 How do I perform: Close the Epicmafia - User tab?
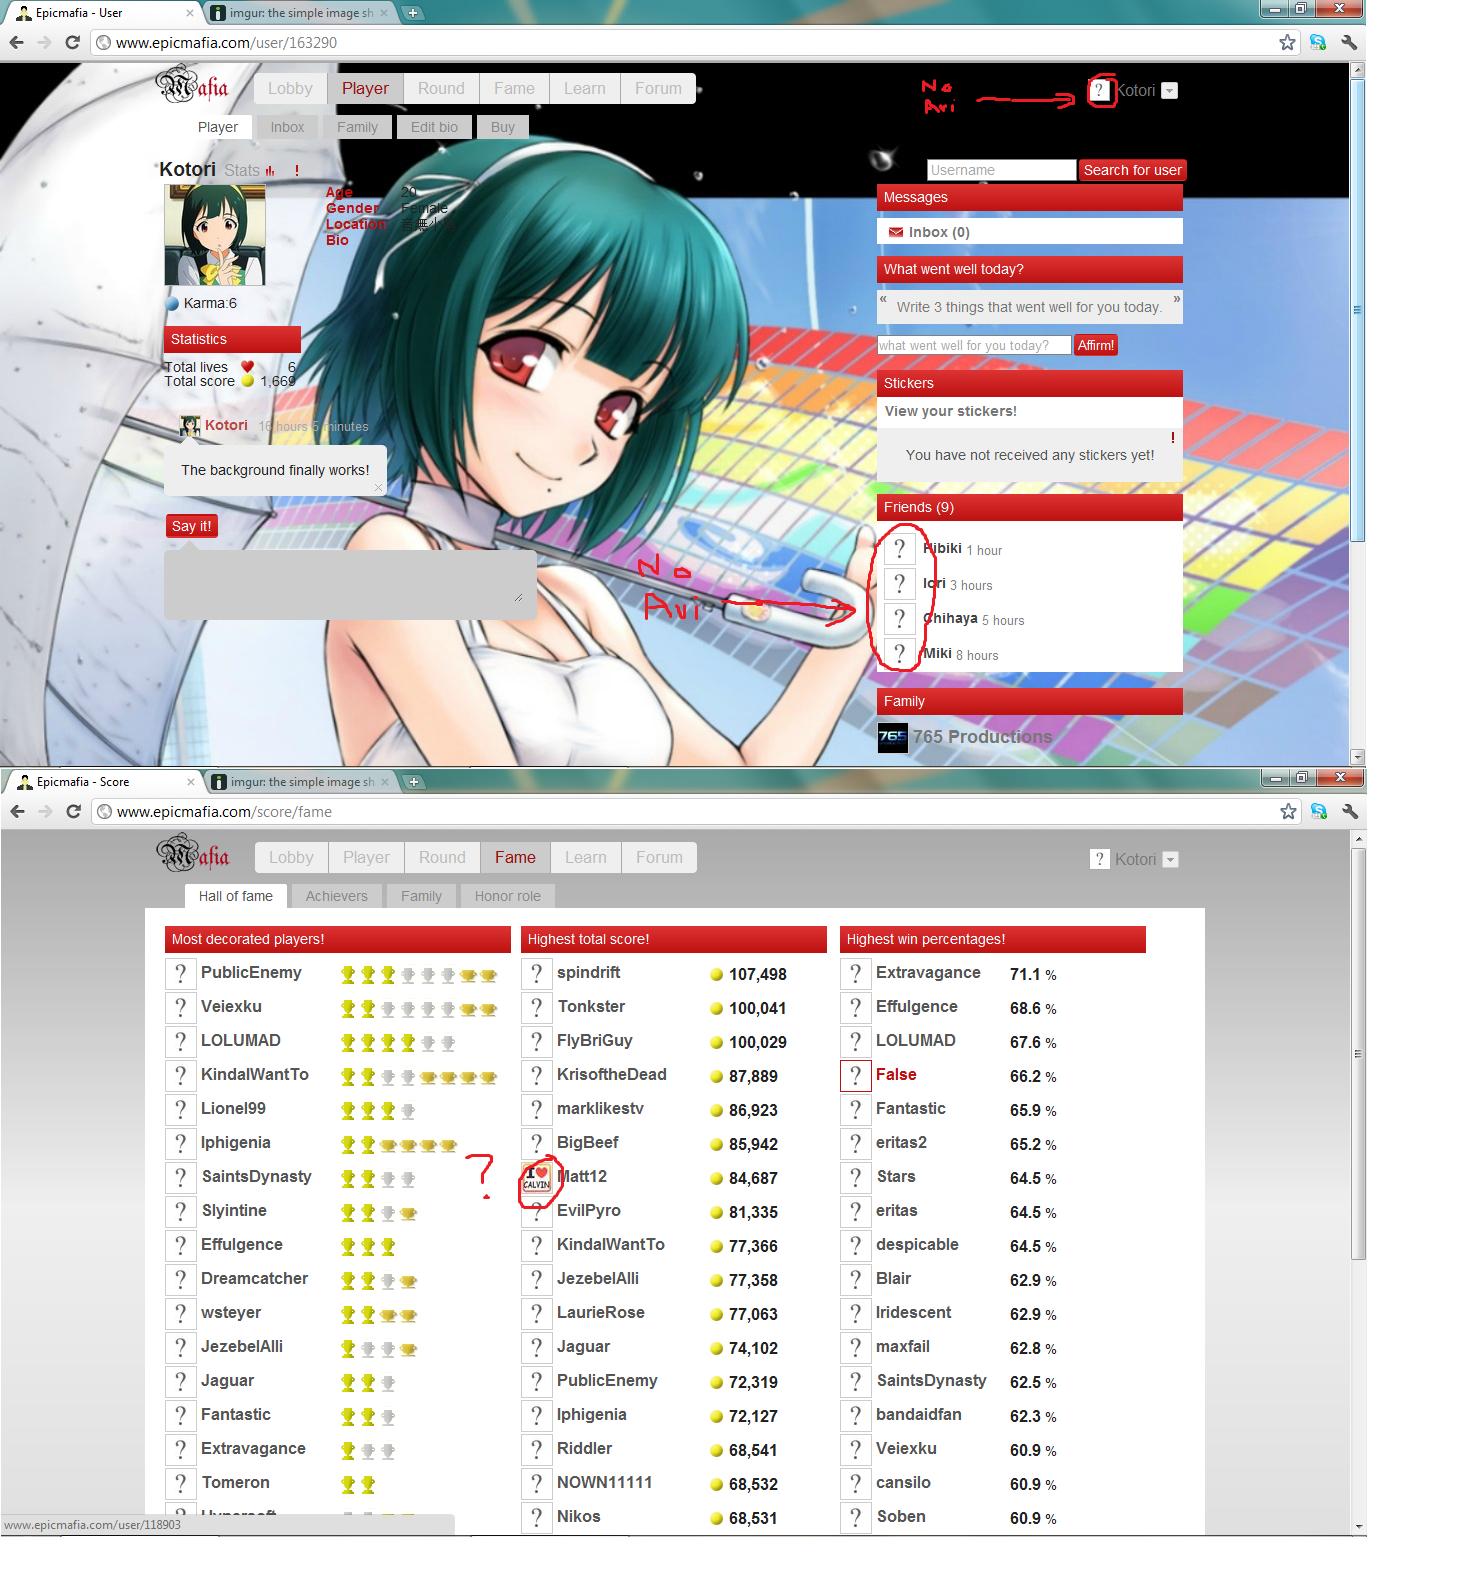pyautogui.click(x=190, y=13)
